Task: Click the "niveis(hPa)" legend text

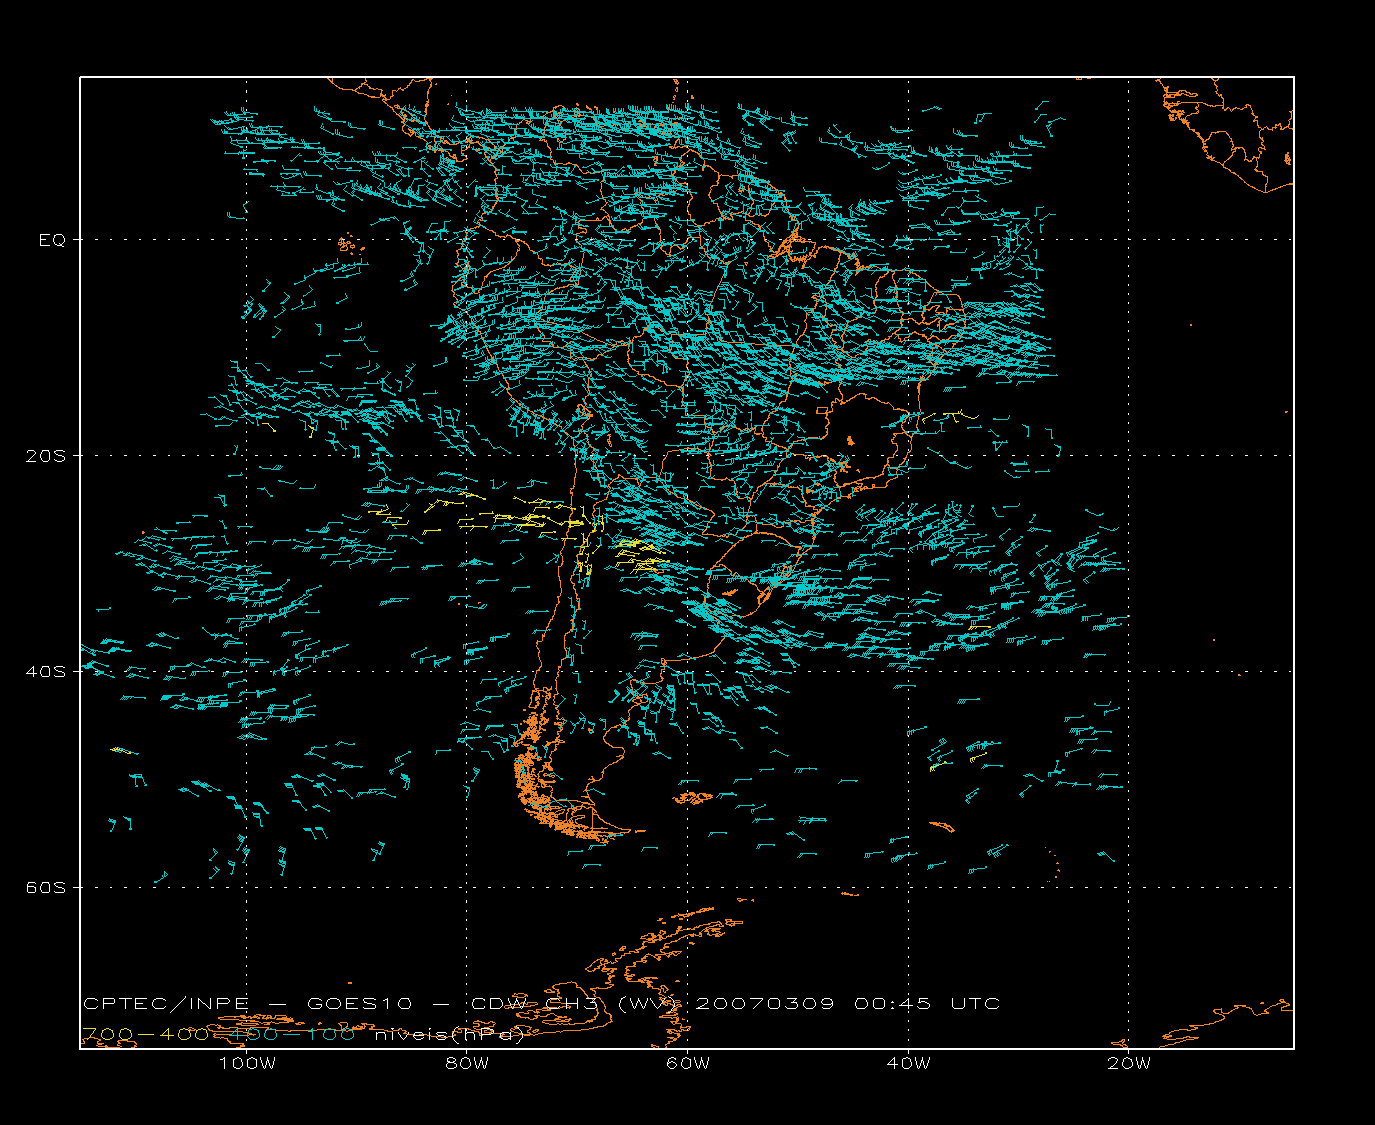Action: point(449,1035)
